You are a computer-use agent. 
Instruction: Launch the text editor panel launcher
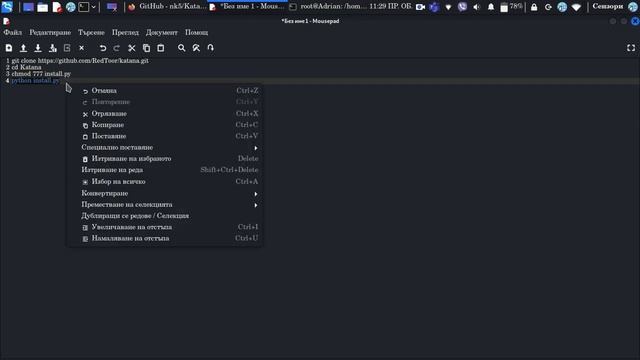pos(57,7)
